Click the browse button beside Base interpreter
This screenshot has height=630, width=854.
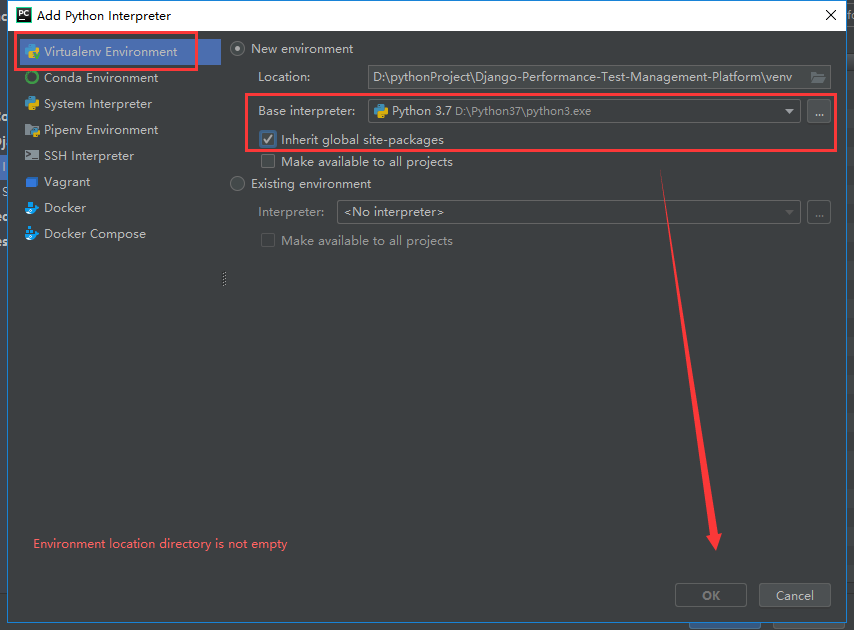[819, 112]
